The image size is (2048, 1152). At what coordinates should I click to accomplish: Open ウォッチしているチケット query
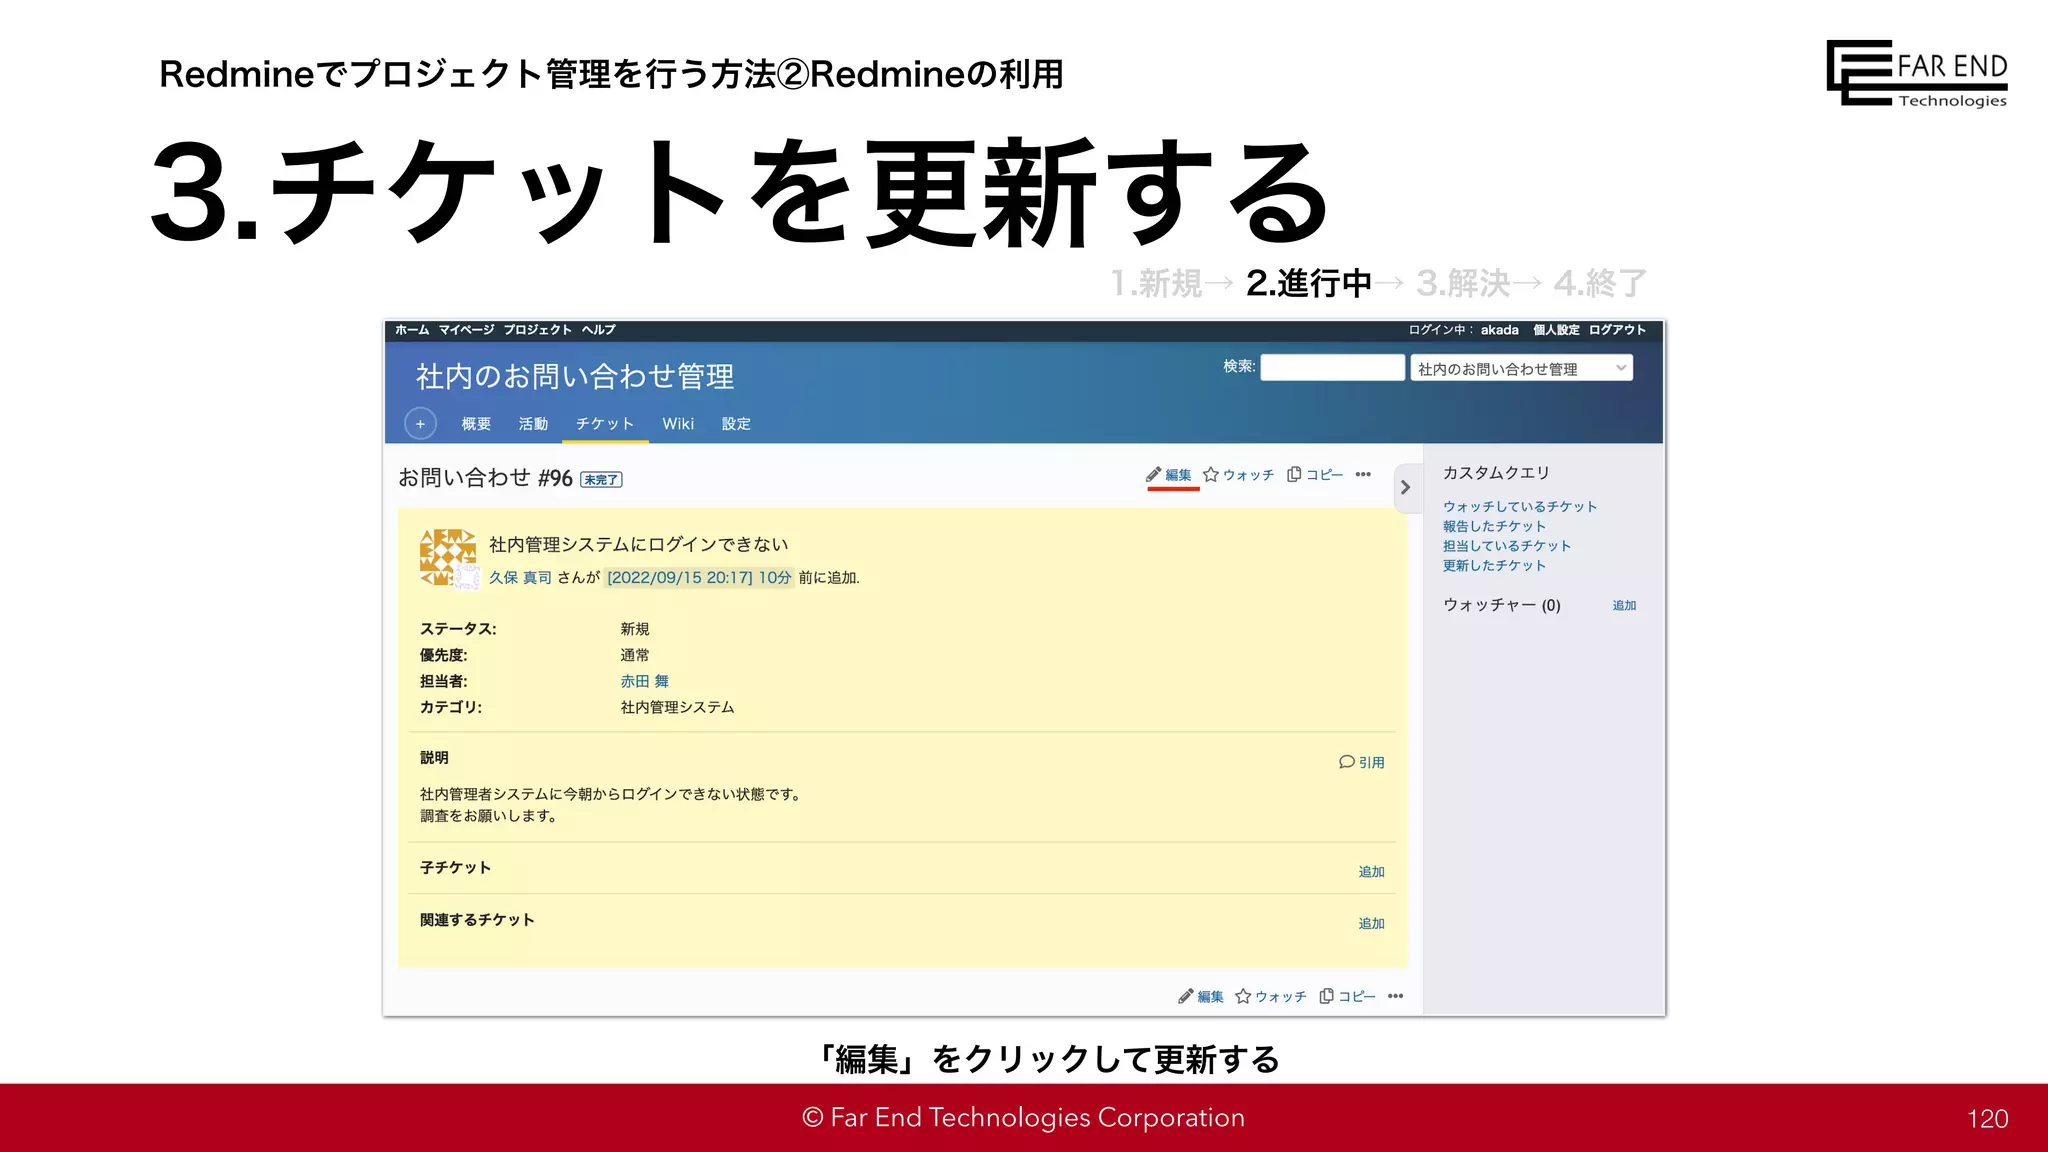tap(1519, 507)
